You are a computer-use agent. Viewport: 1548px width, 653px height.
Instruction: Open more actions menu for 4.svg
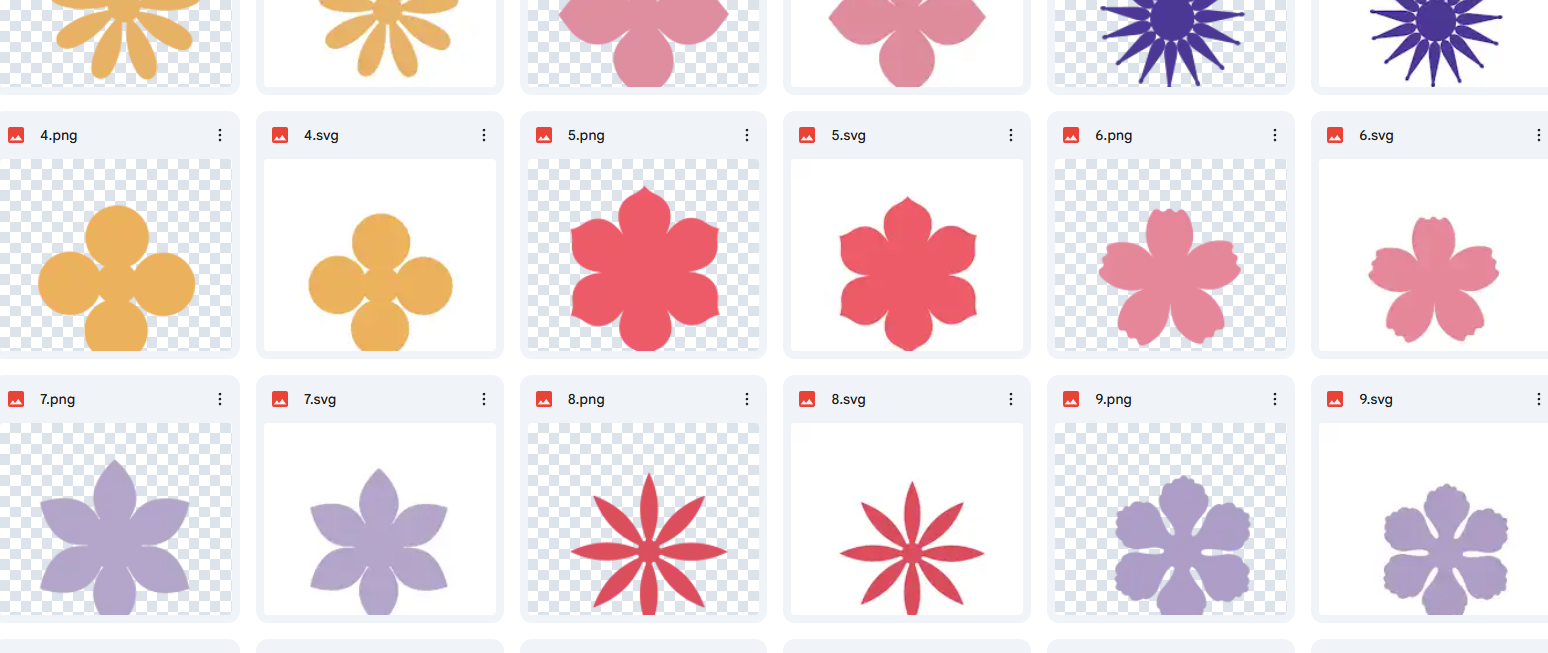click(x=484, y=135)
